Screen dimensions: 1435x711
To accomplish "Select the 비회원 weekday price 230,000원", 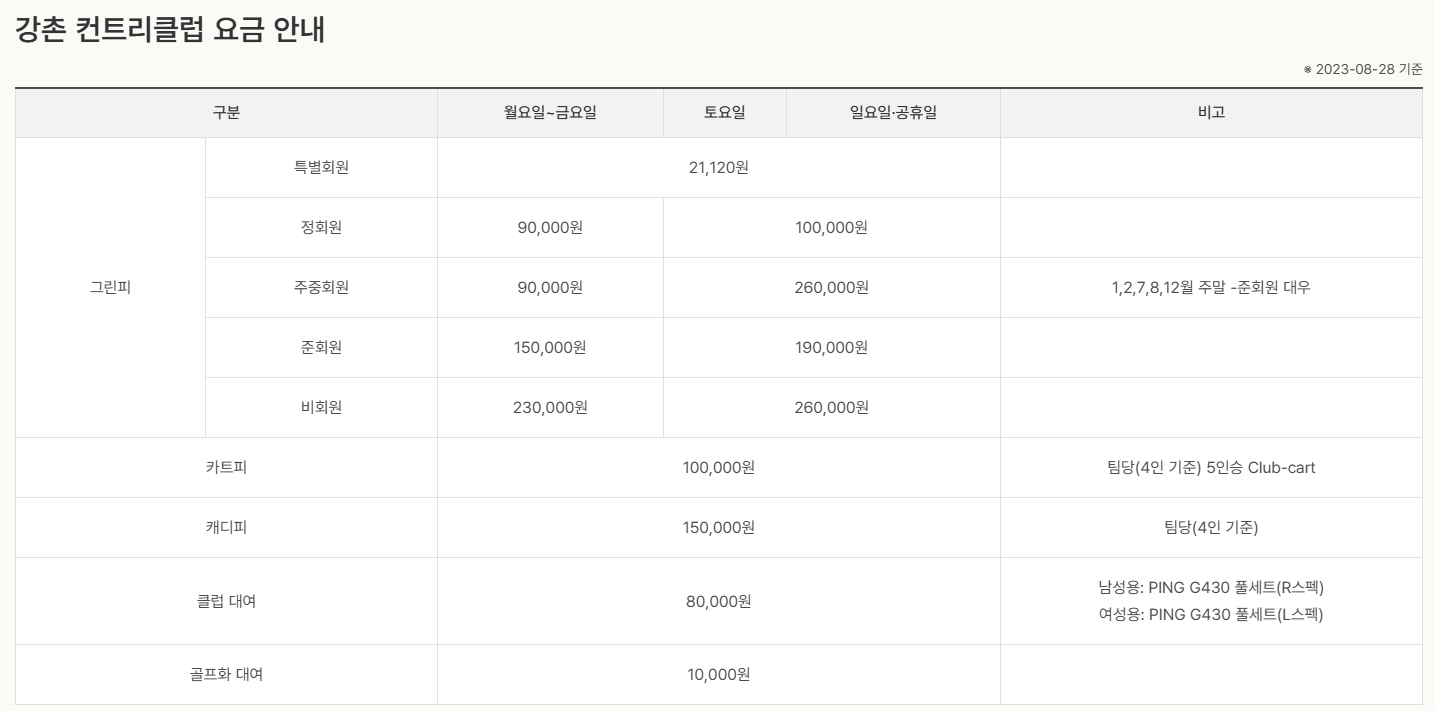I will [x=550, y=408].
